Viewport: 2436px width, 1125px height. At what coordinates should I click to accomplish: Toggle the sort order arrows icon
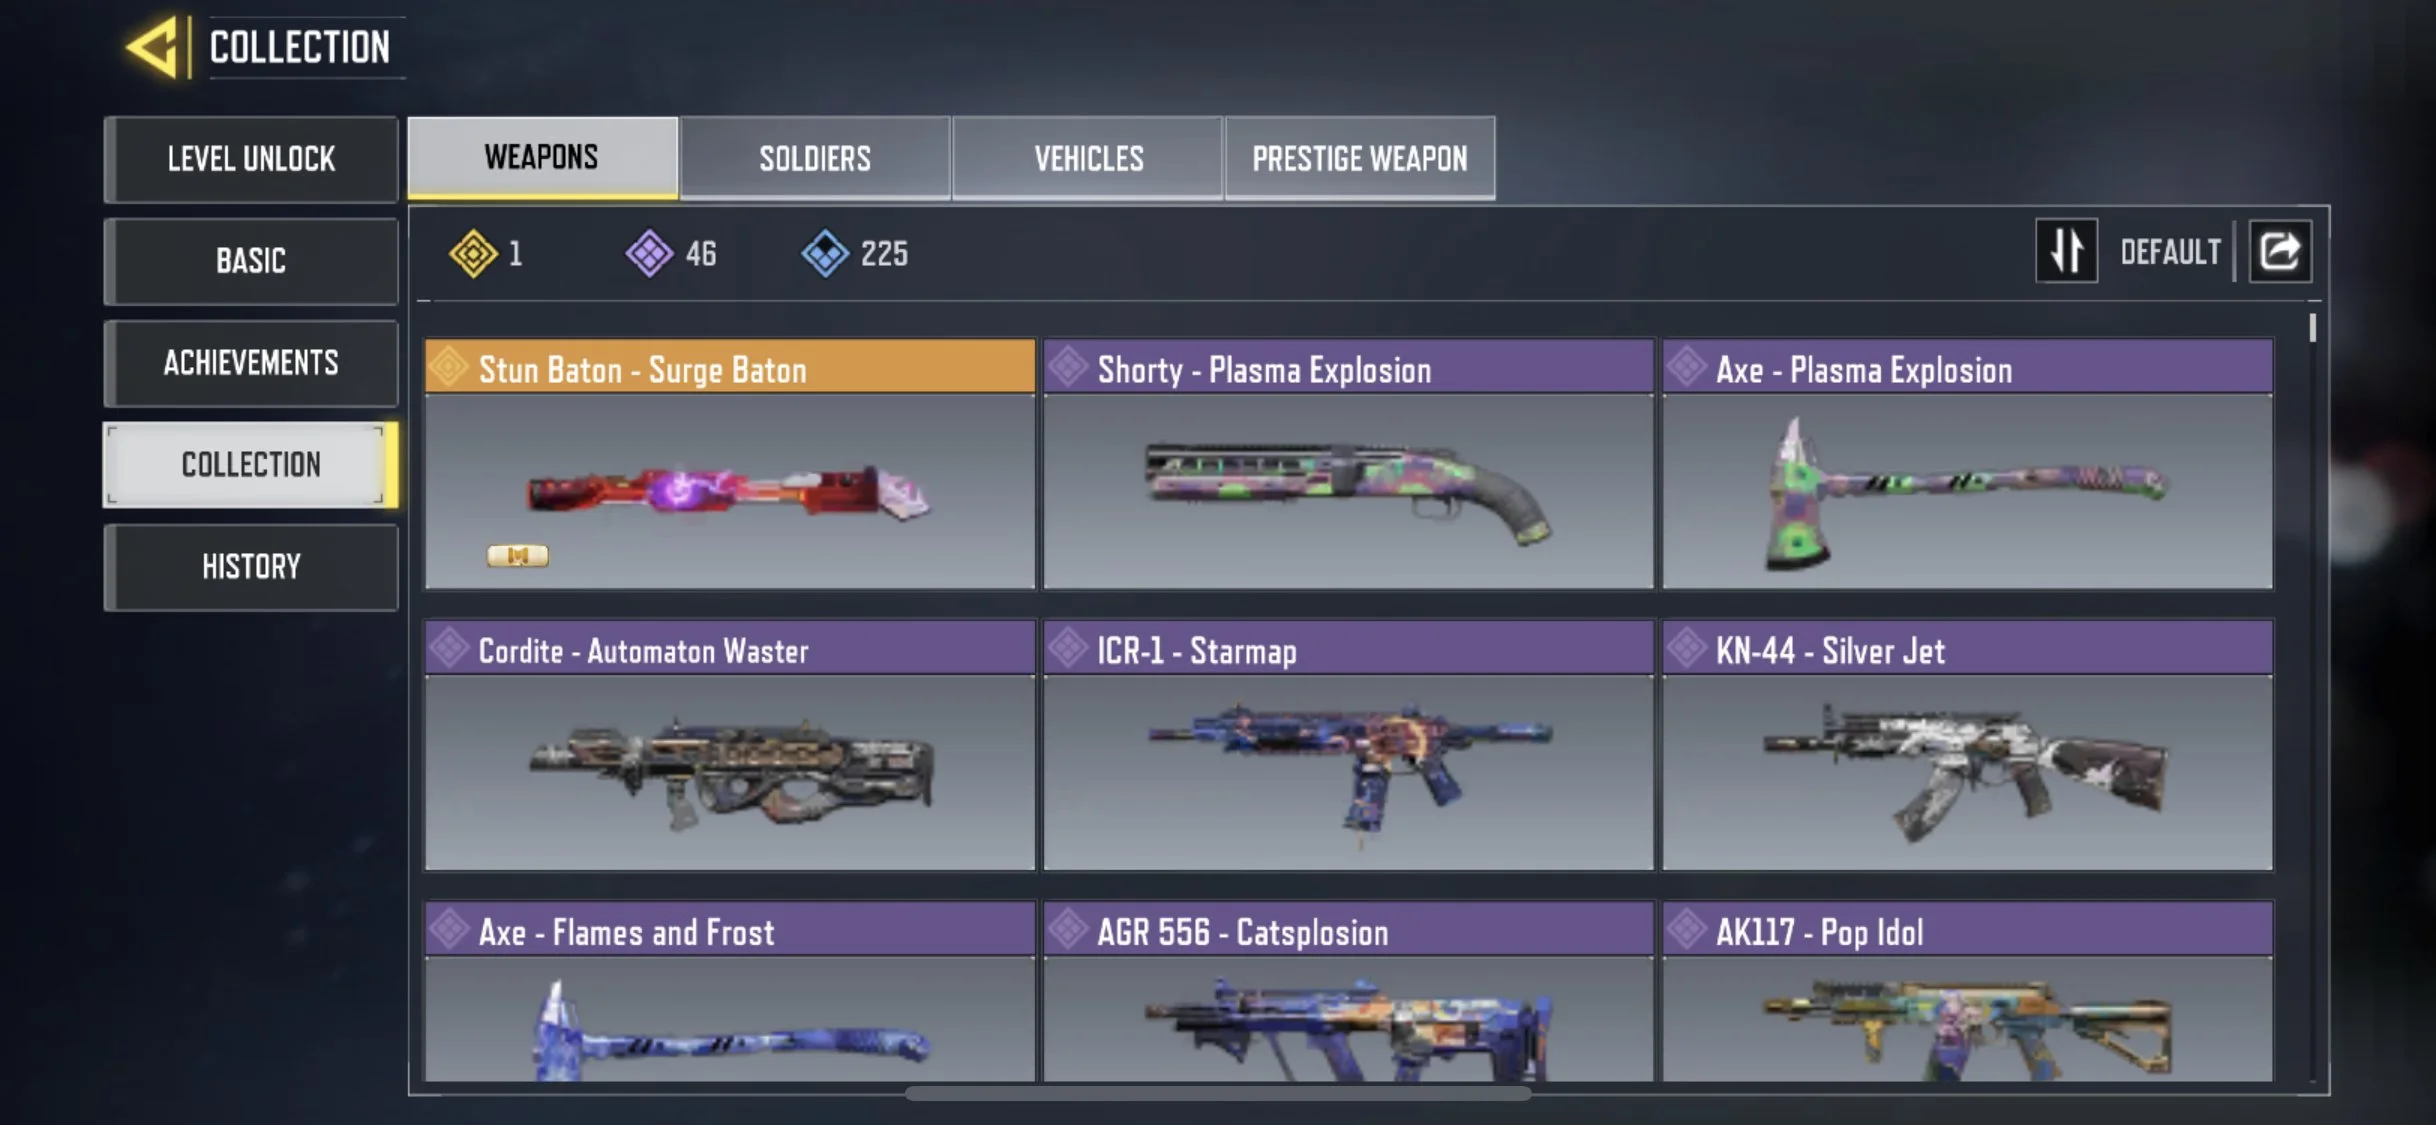(x=2066, y=251)
